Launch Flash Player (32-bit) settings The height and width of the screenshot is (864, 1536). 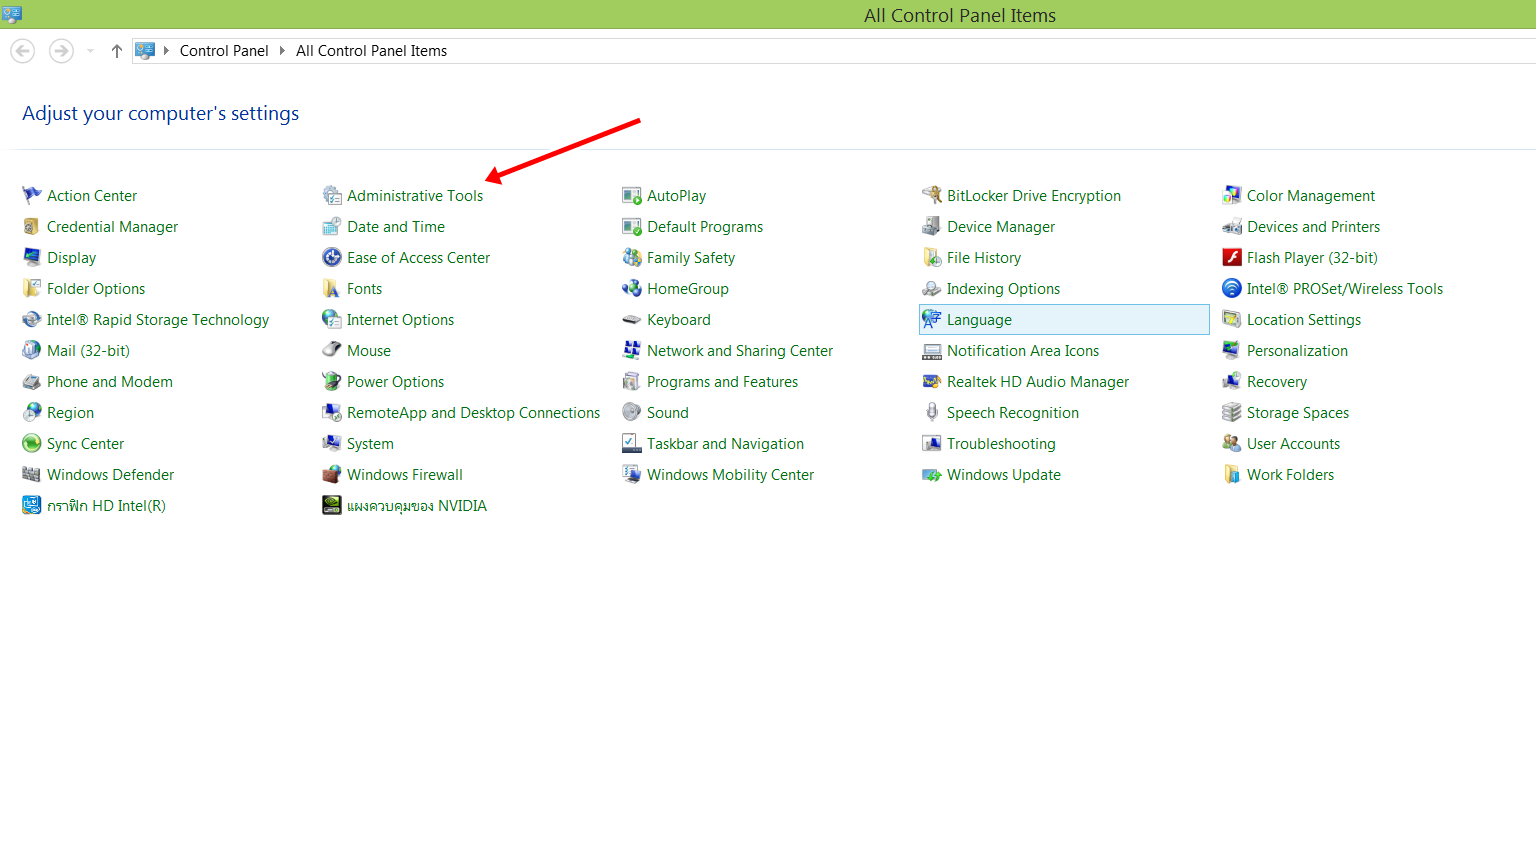(1311, 257)
